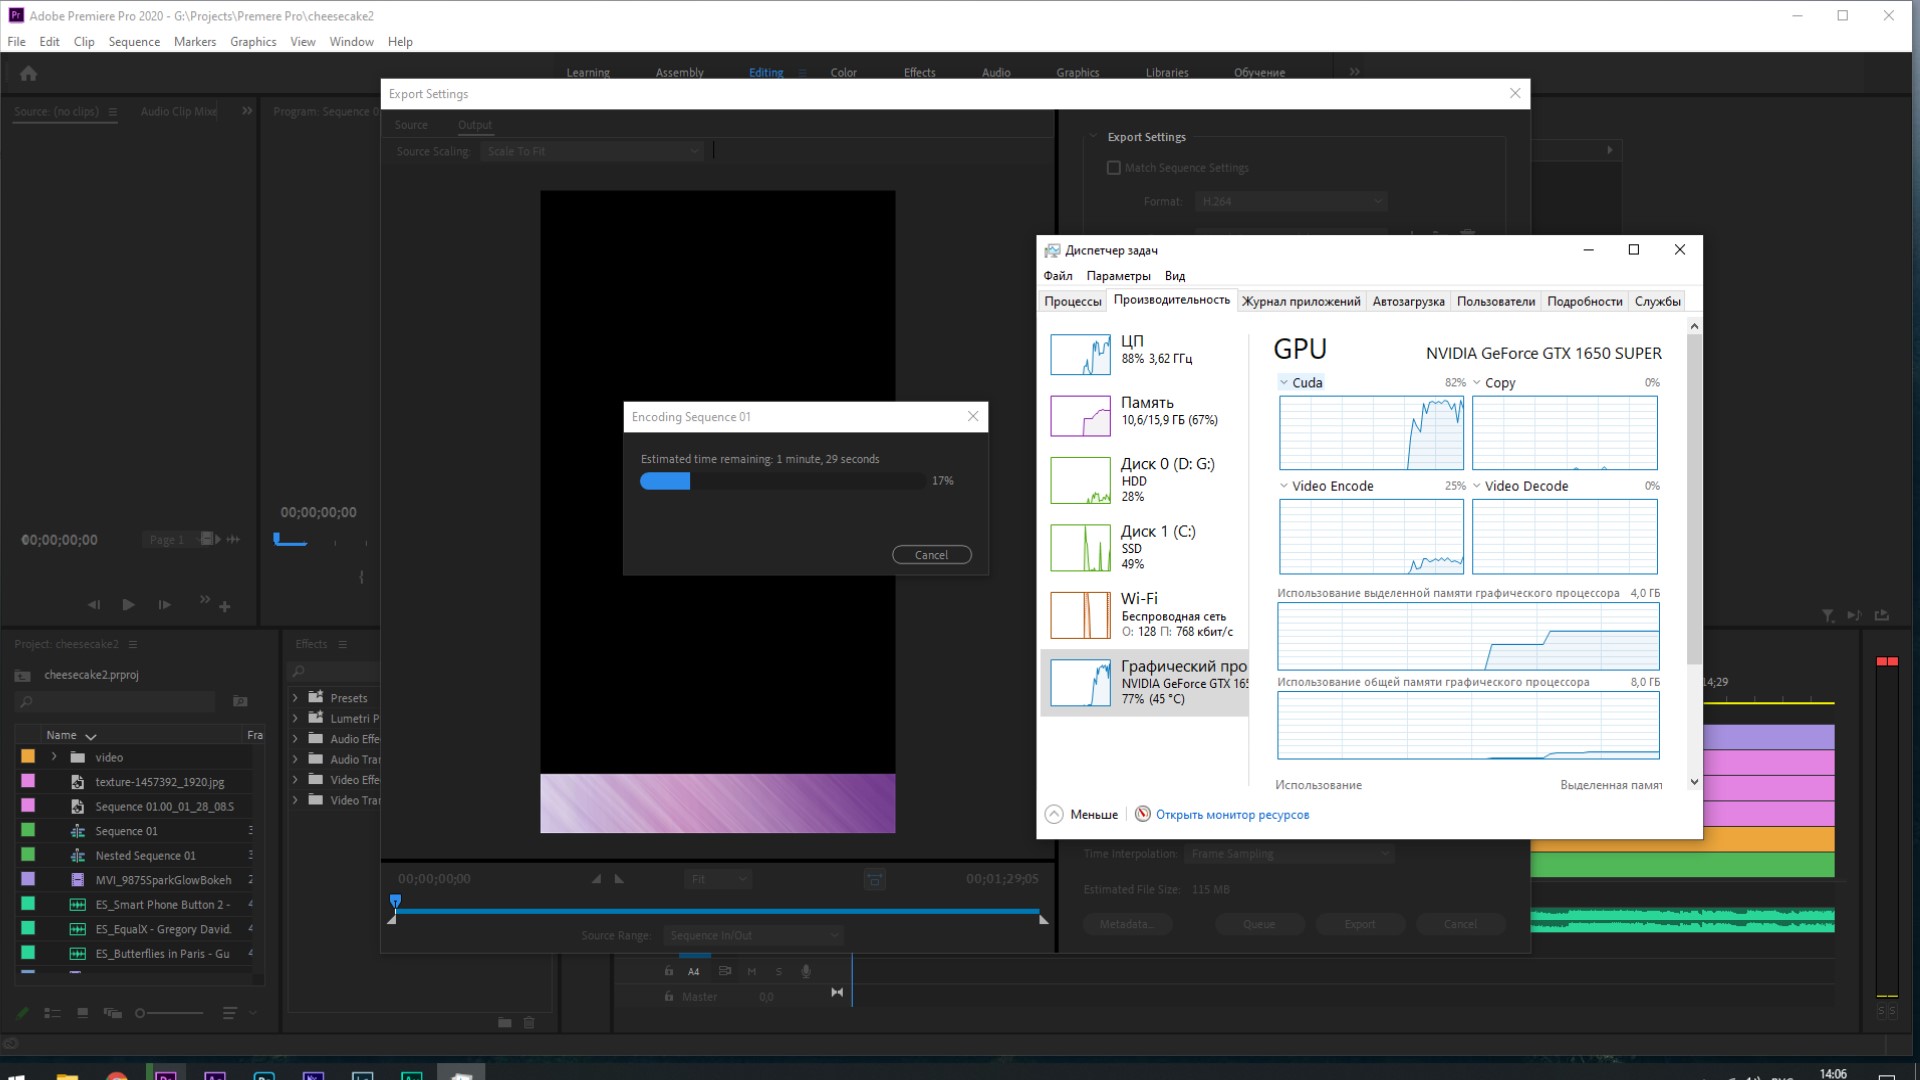The height and width of the screenshot is (1080, 1920).
Task: Click the orange label of video bin
Action: [x=28, y=757]
